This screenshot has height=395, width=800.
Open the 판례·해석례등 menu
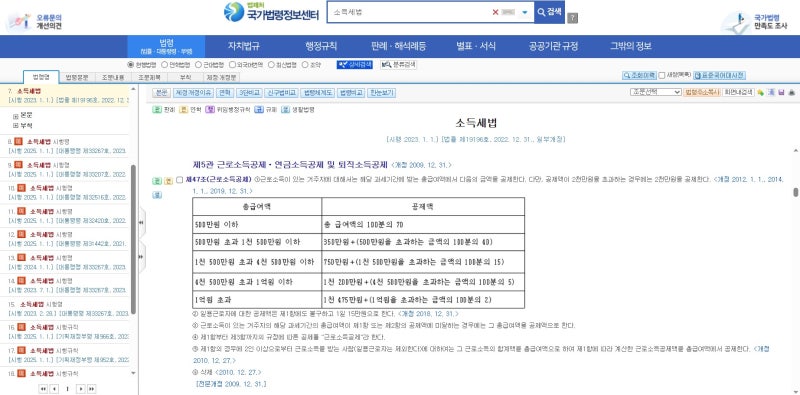(398, 46)
